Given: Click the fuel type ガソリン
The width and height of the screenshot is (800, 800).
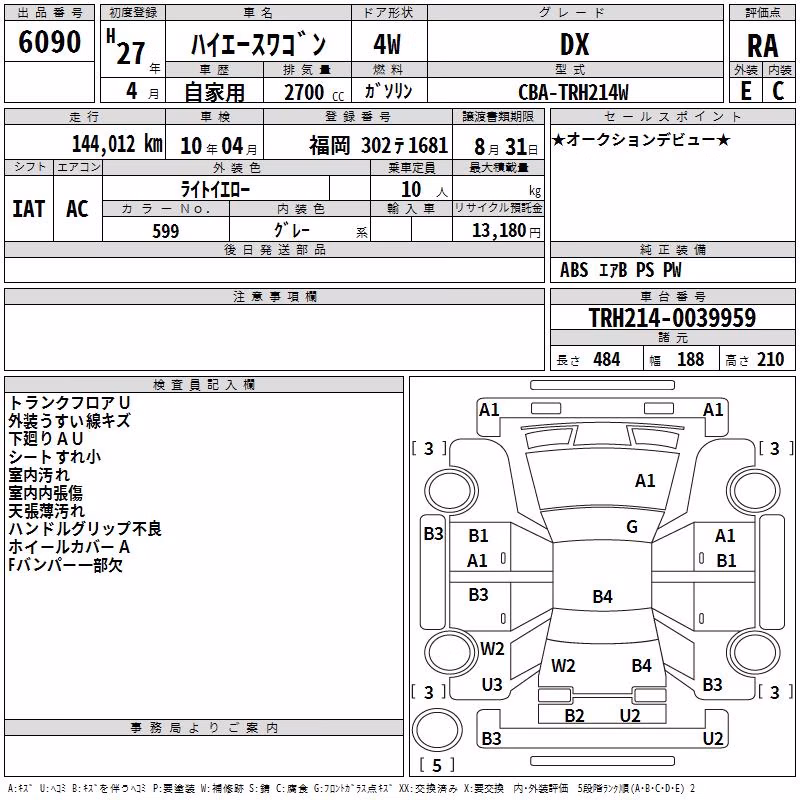Looking at the screenshot, I should tap(388, 91).
